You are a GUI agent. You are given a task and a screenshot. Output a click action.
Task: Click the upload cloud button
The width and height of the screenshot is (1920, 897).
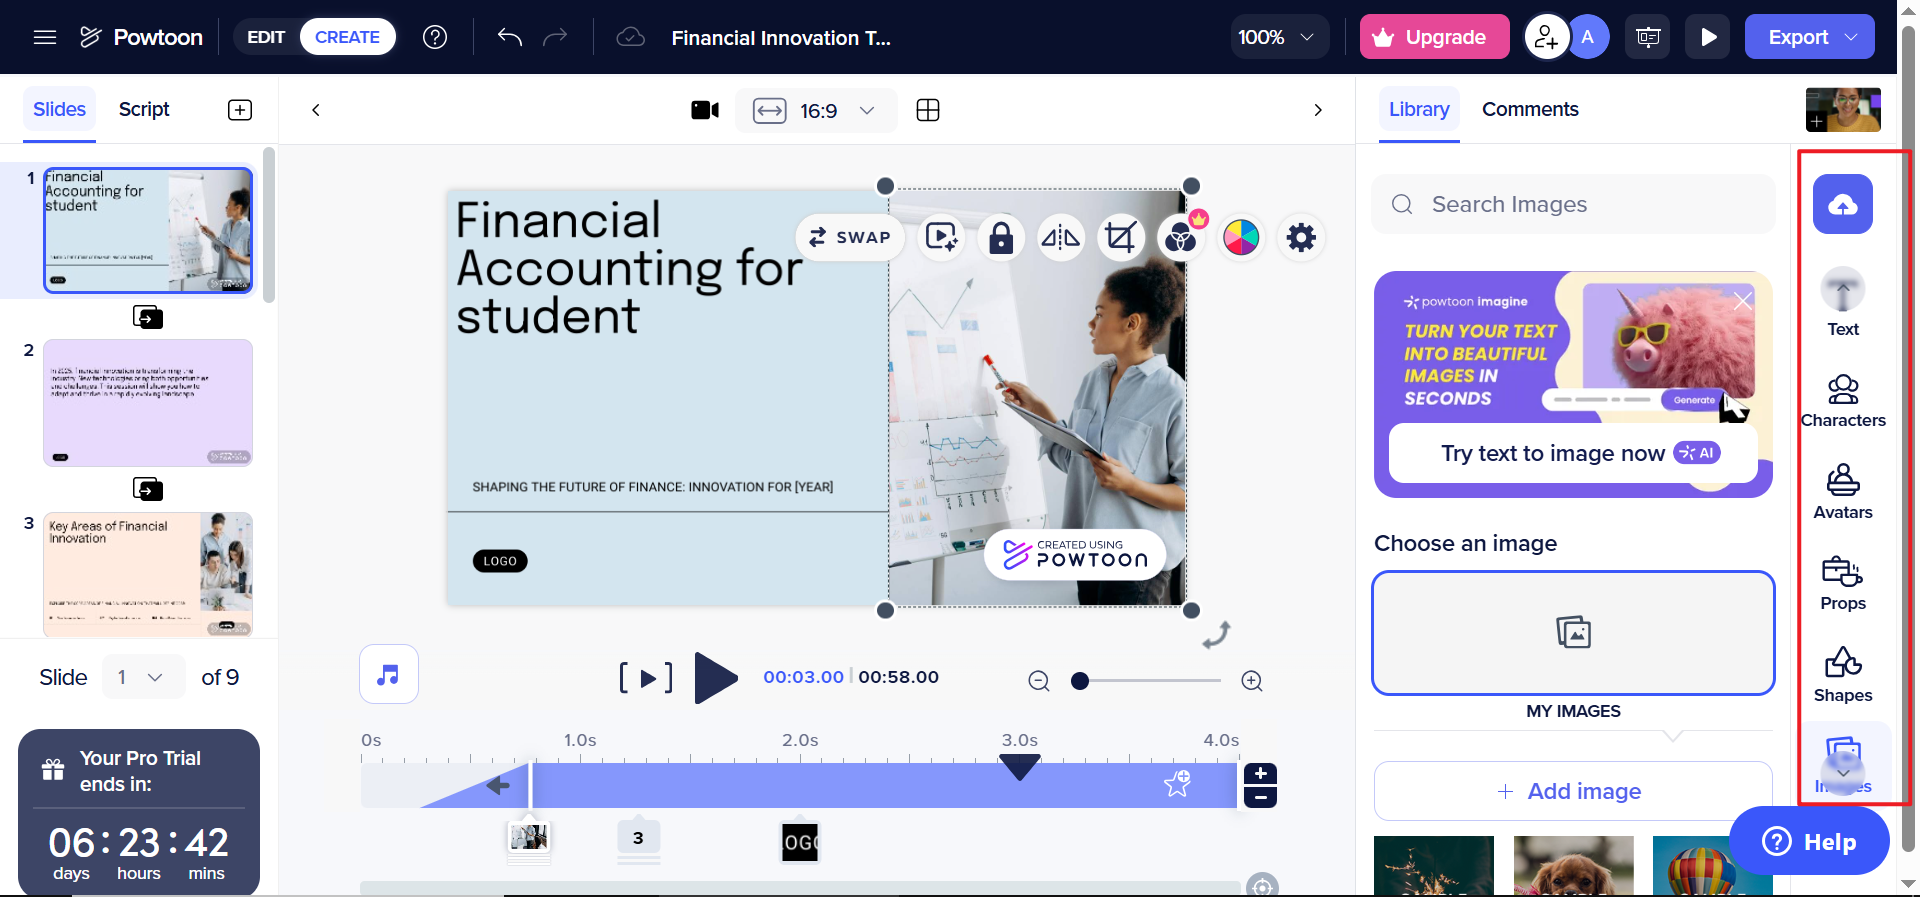point(1843,204)
